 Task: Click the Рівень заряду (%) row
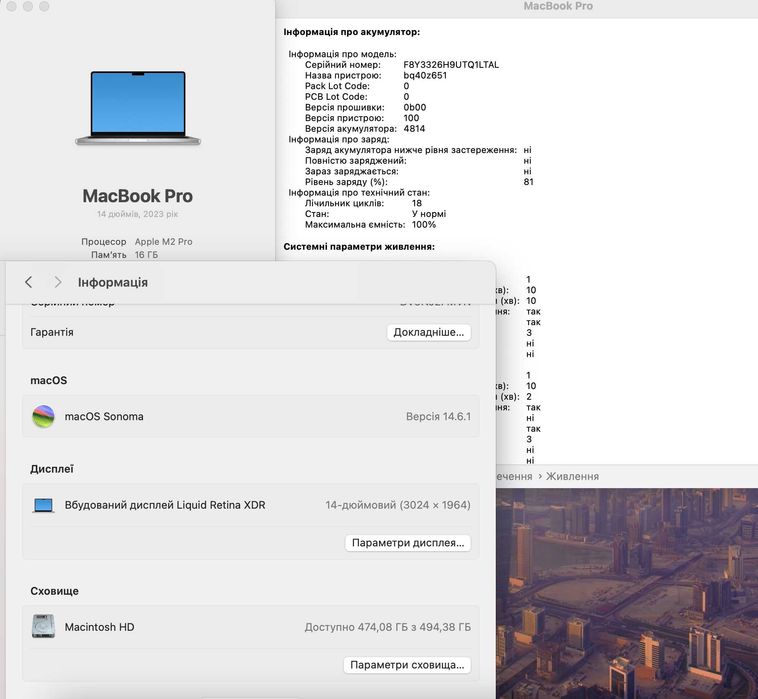pyautogui.click(x=419, y=182)
